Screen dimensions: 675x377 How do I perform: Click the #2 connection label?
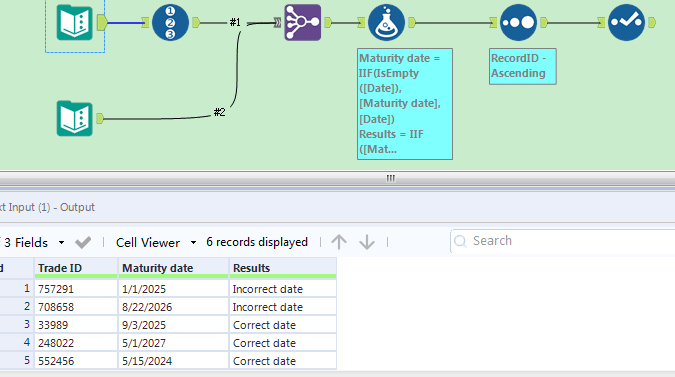220,112
